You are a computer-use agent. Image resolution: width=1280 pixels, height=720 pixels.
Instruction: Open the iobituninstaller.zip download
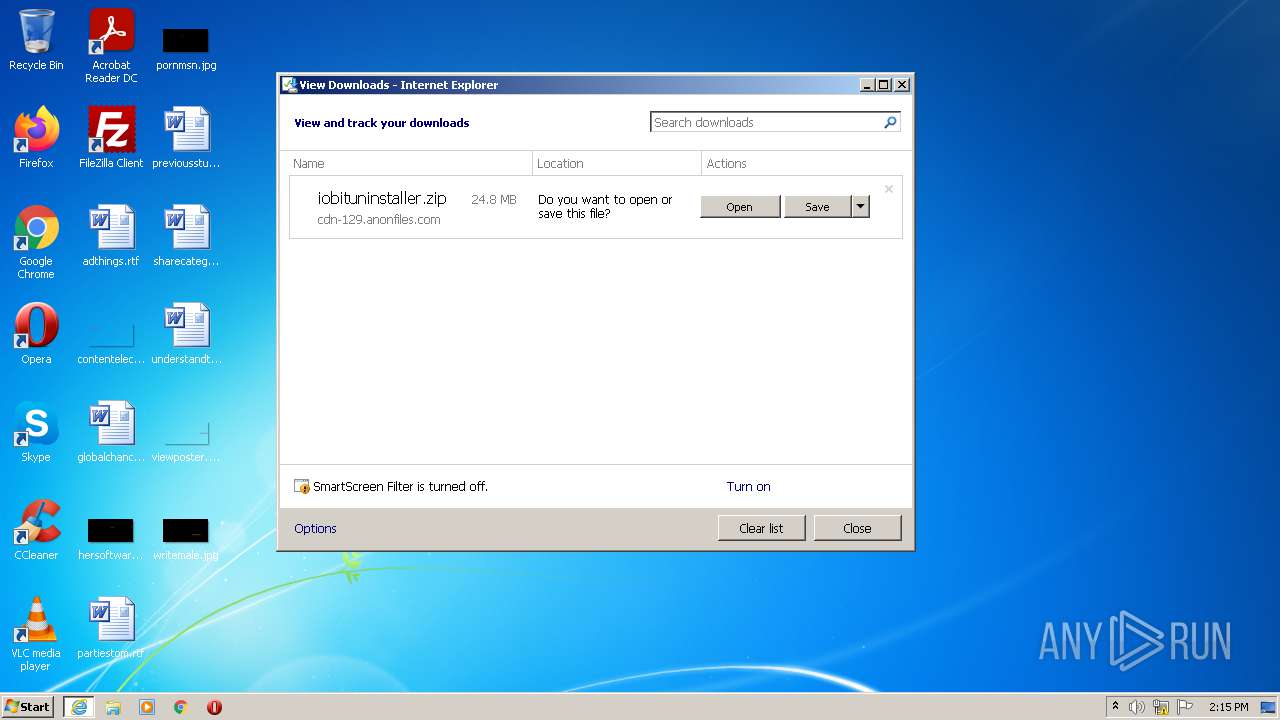pyautogui.click(x=740, y=206)
